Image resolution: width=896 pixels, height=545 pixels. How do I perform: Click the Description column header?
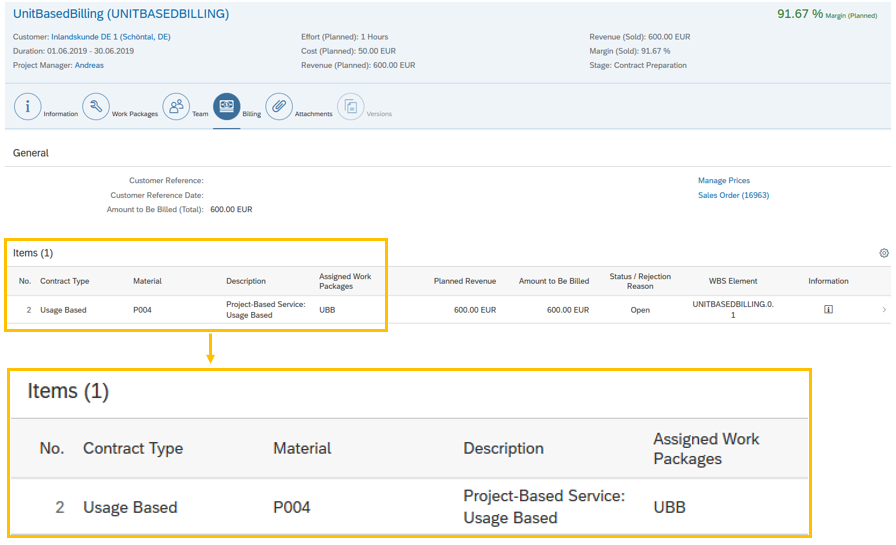pos(246,281)
